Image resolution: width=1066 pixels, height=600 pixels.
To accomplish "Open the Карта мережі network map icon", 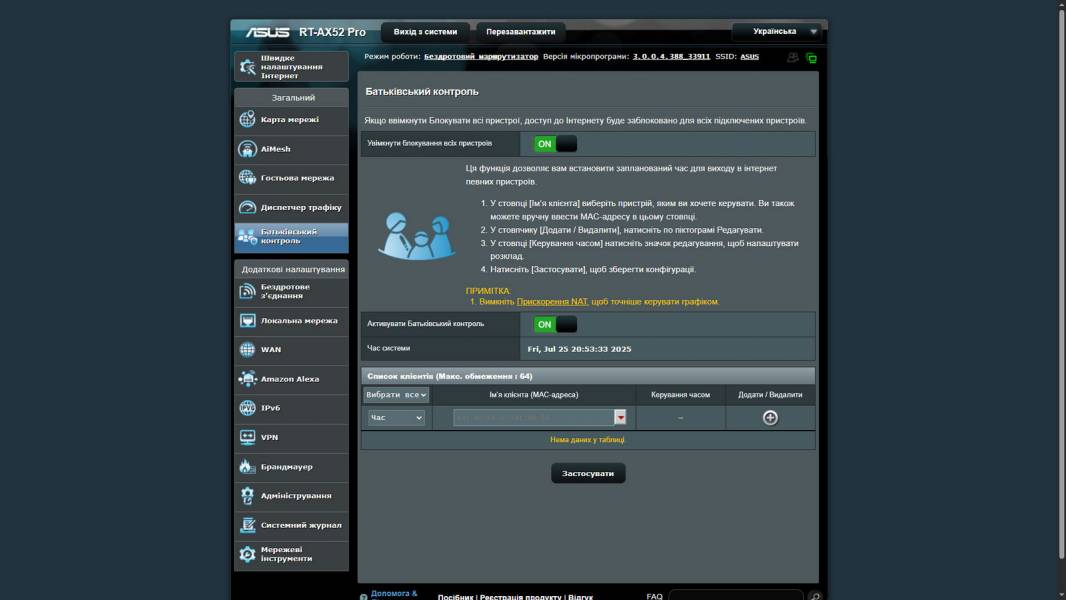I will [x=247, y=120].
